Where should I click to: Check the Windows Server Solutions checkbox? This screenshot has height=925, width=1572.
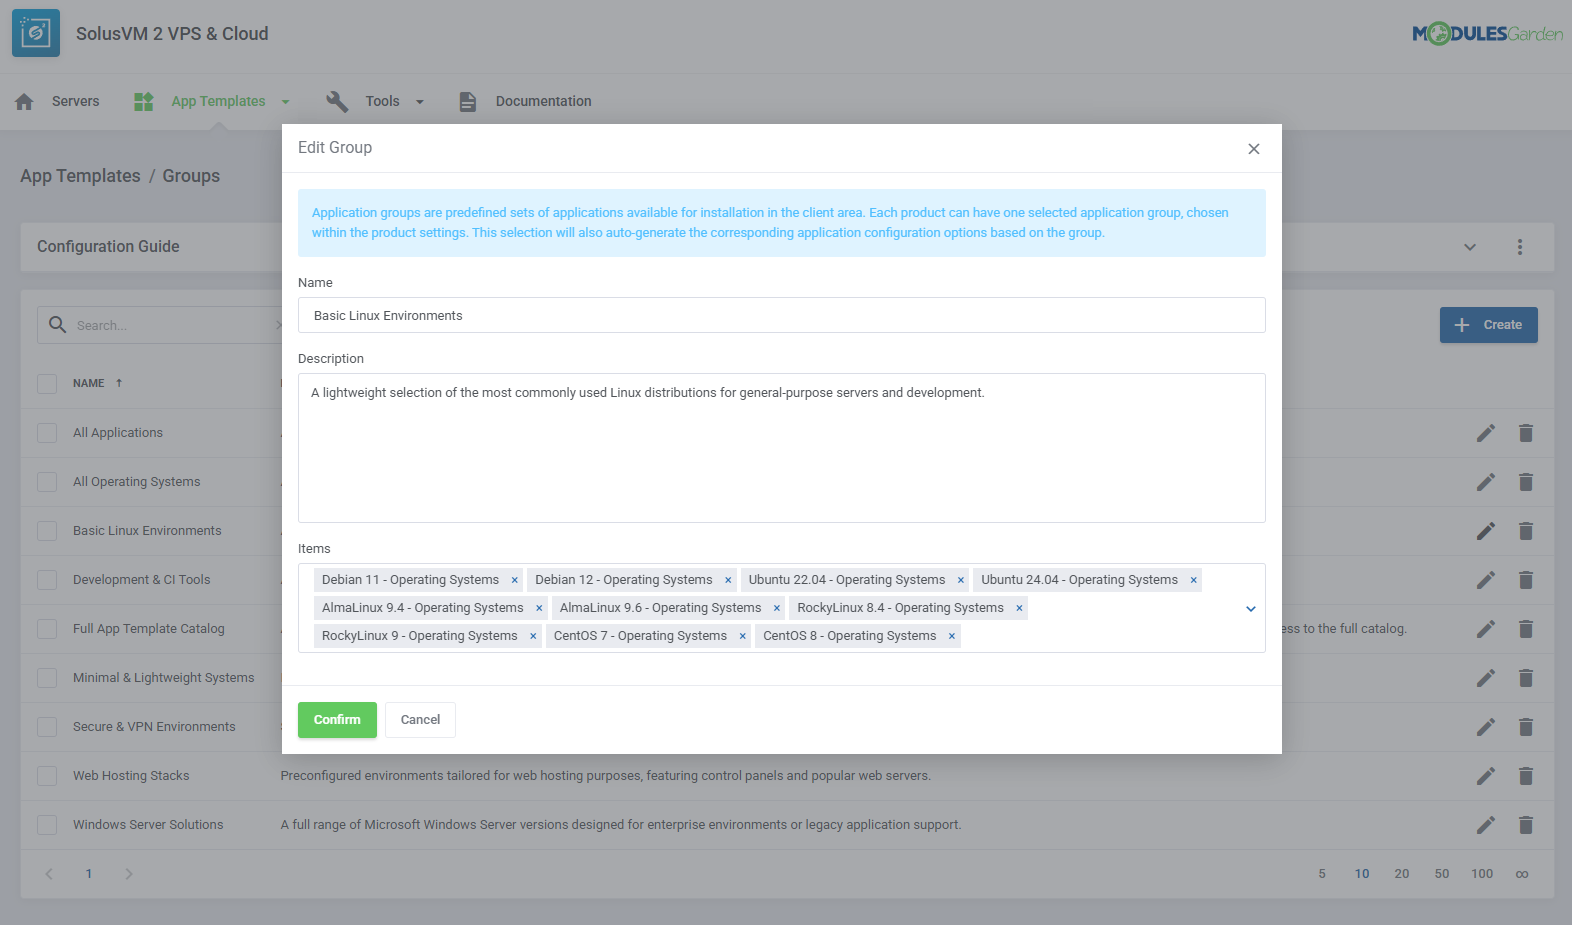47,825
